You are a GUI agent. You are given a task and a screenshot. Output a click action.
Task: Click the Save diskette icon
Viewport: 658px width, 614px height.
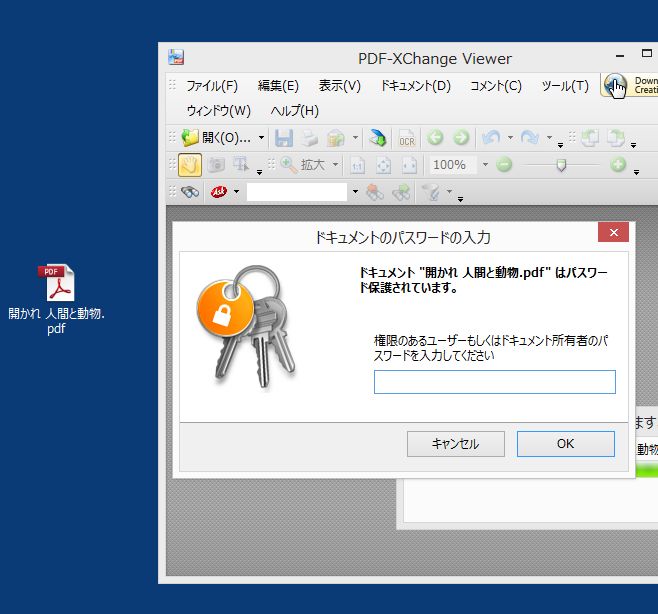coord(284,138)
